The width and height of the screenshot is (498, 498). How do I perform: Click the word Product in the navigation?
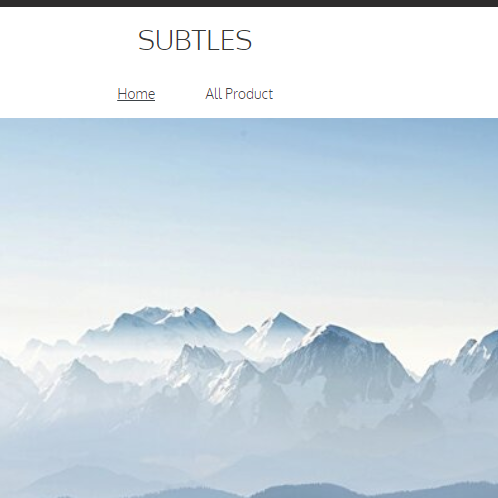[249, 94]
